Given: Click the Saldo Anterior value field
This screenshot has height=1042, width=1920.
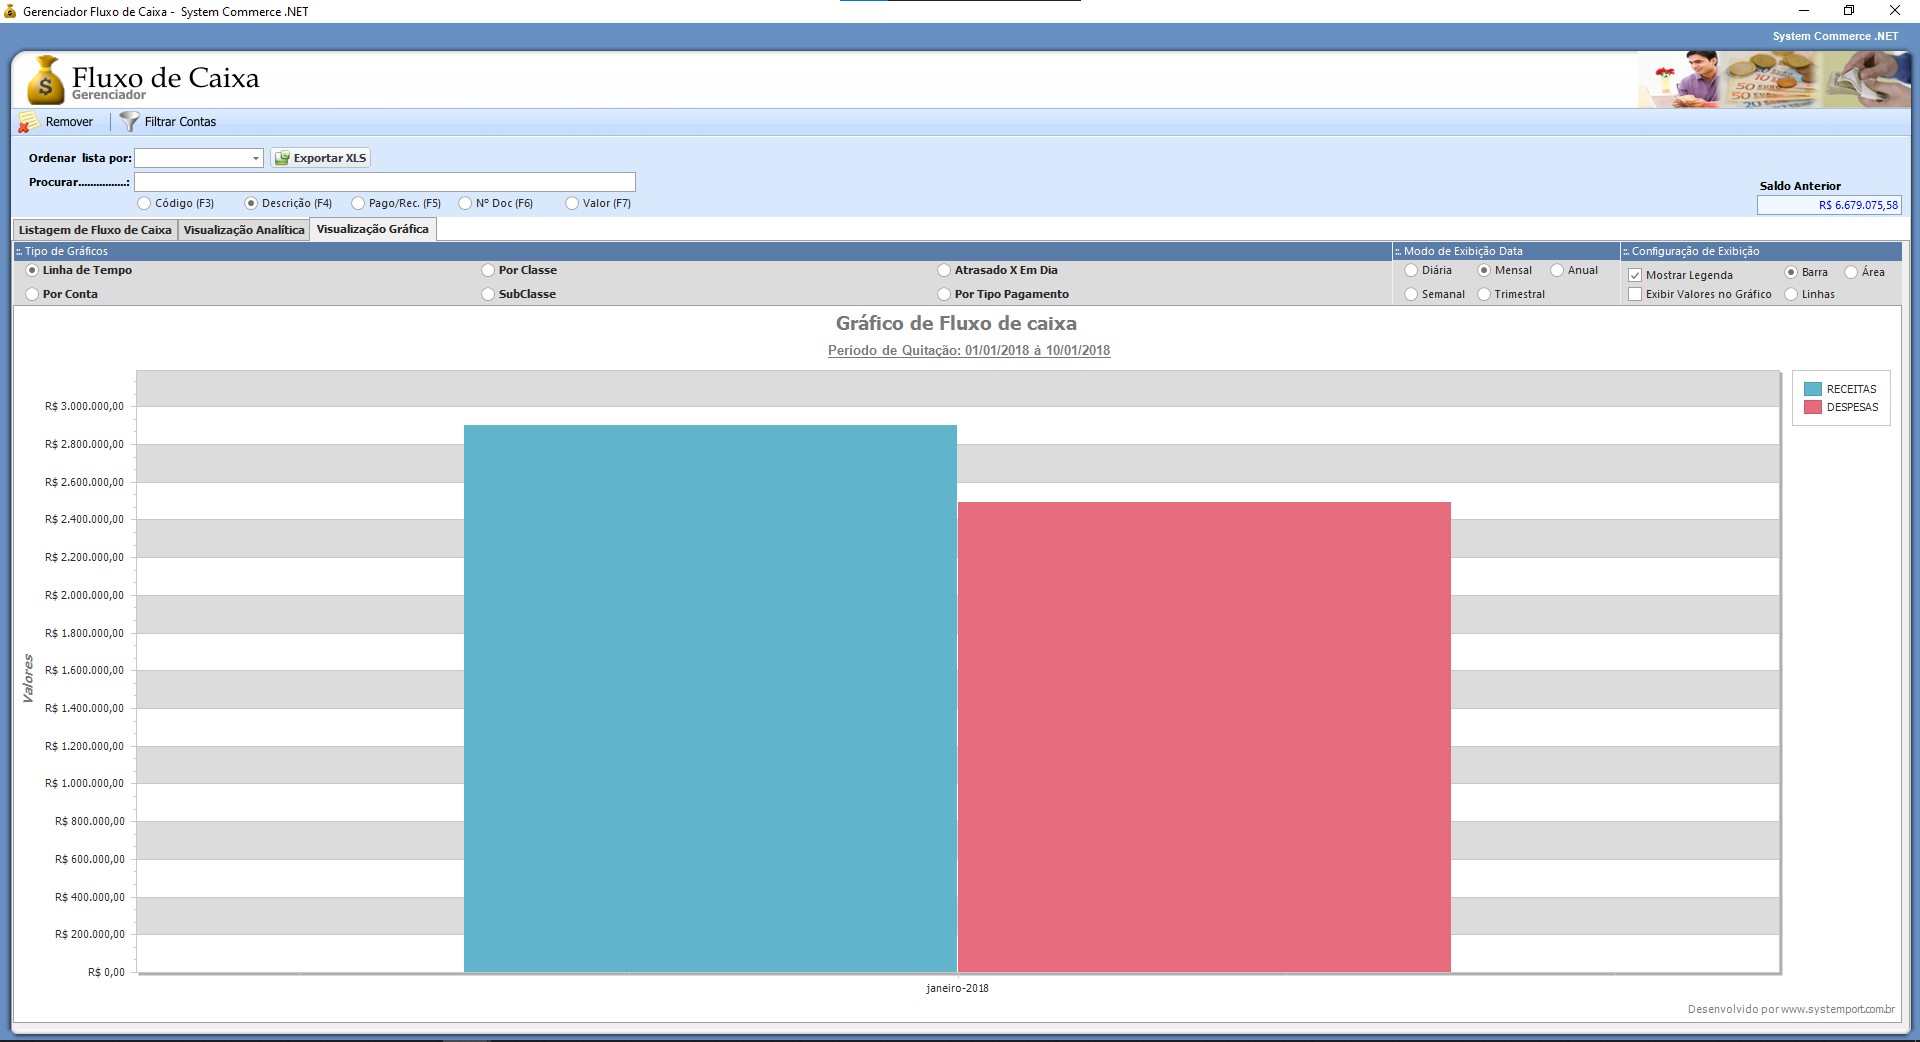Looking at the screenshot, I should (1829, 205).
